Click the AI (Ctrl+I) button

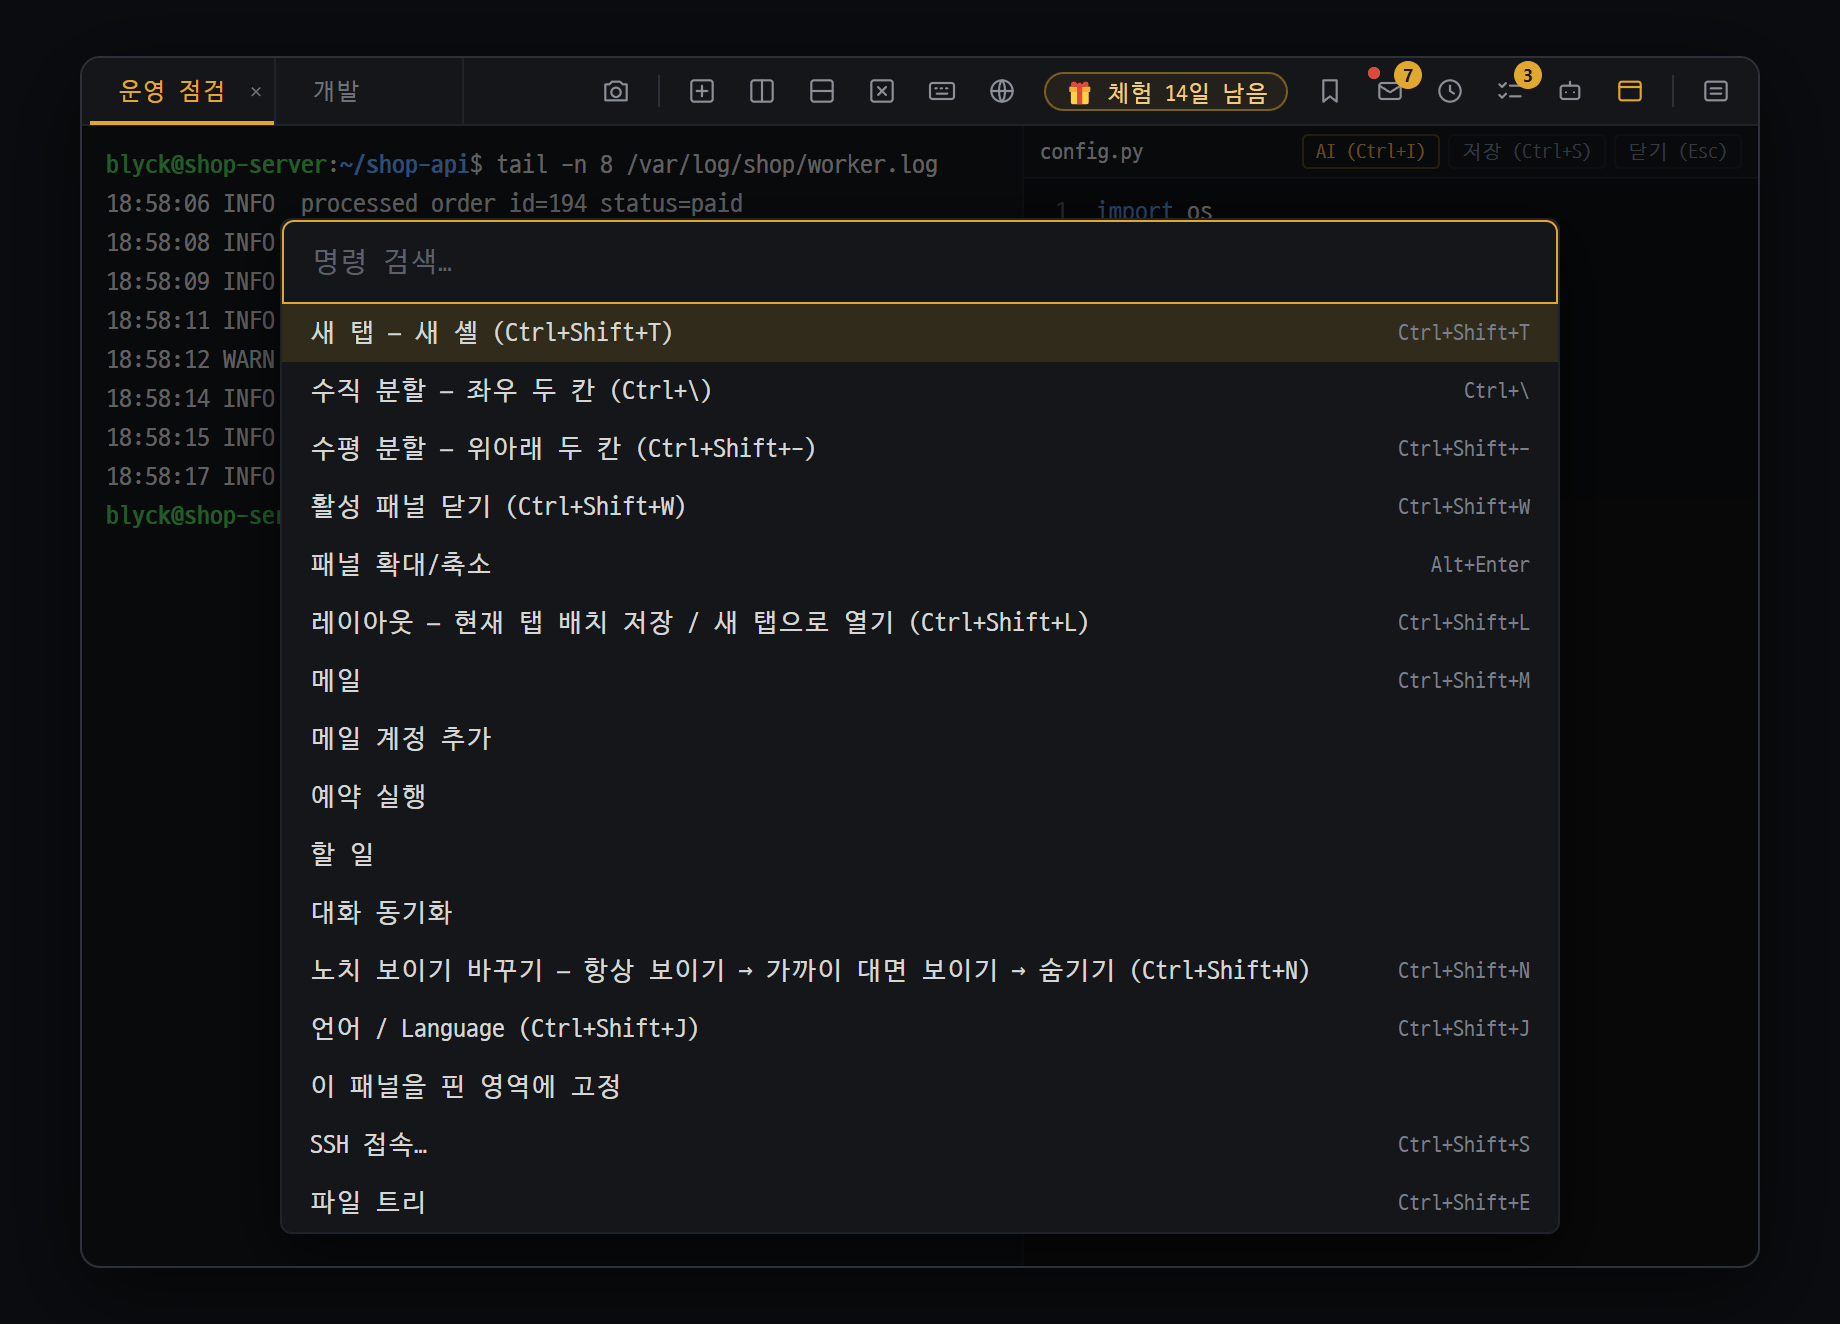pos(1370,151)
